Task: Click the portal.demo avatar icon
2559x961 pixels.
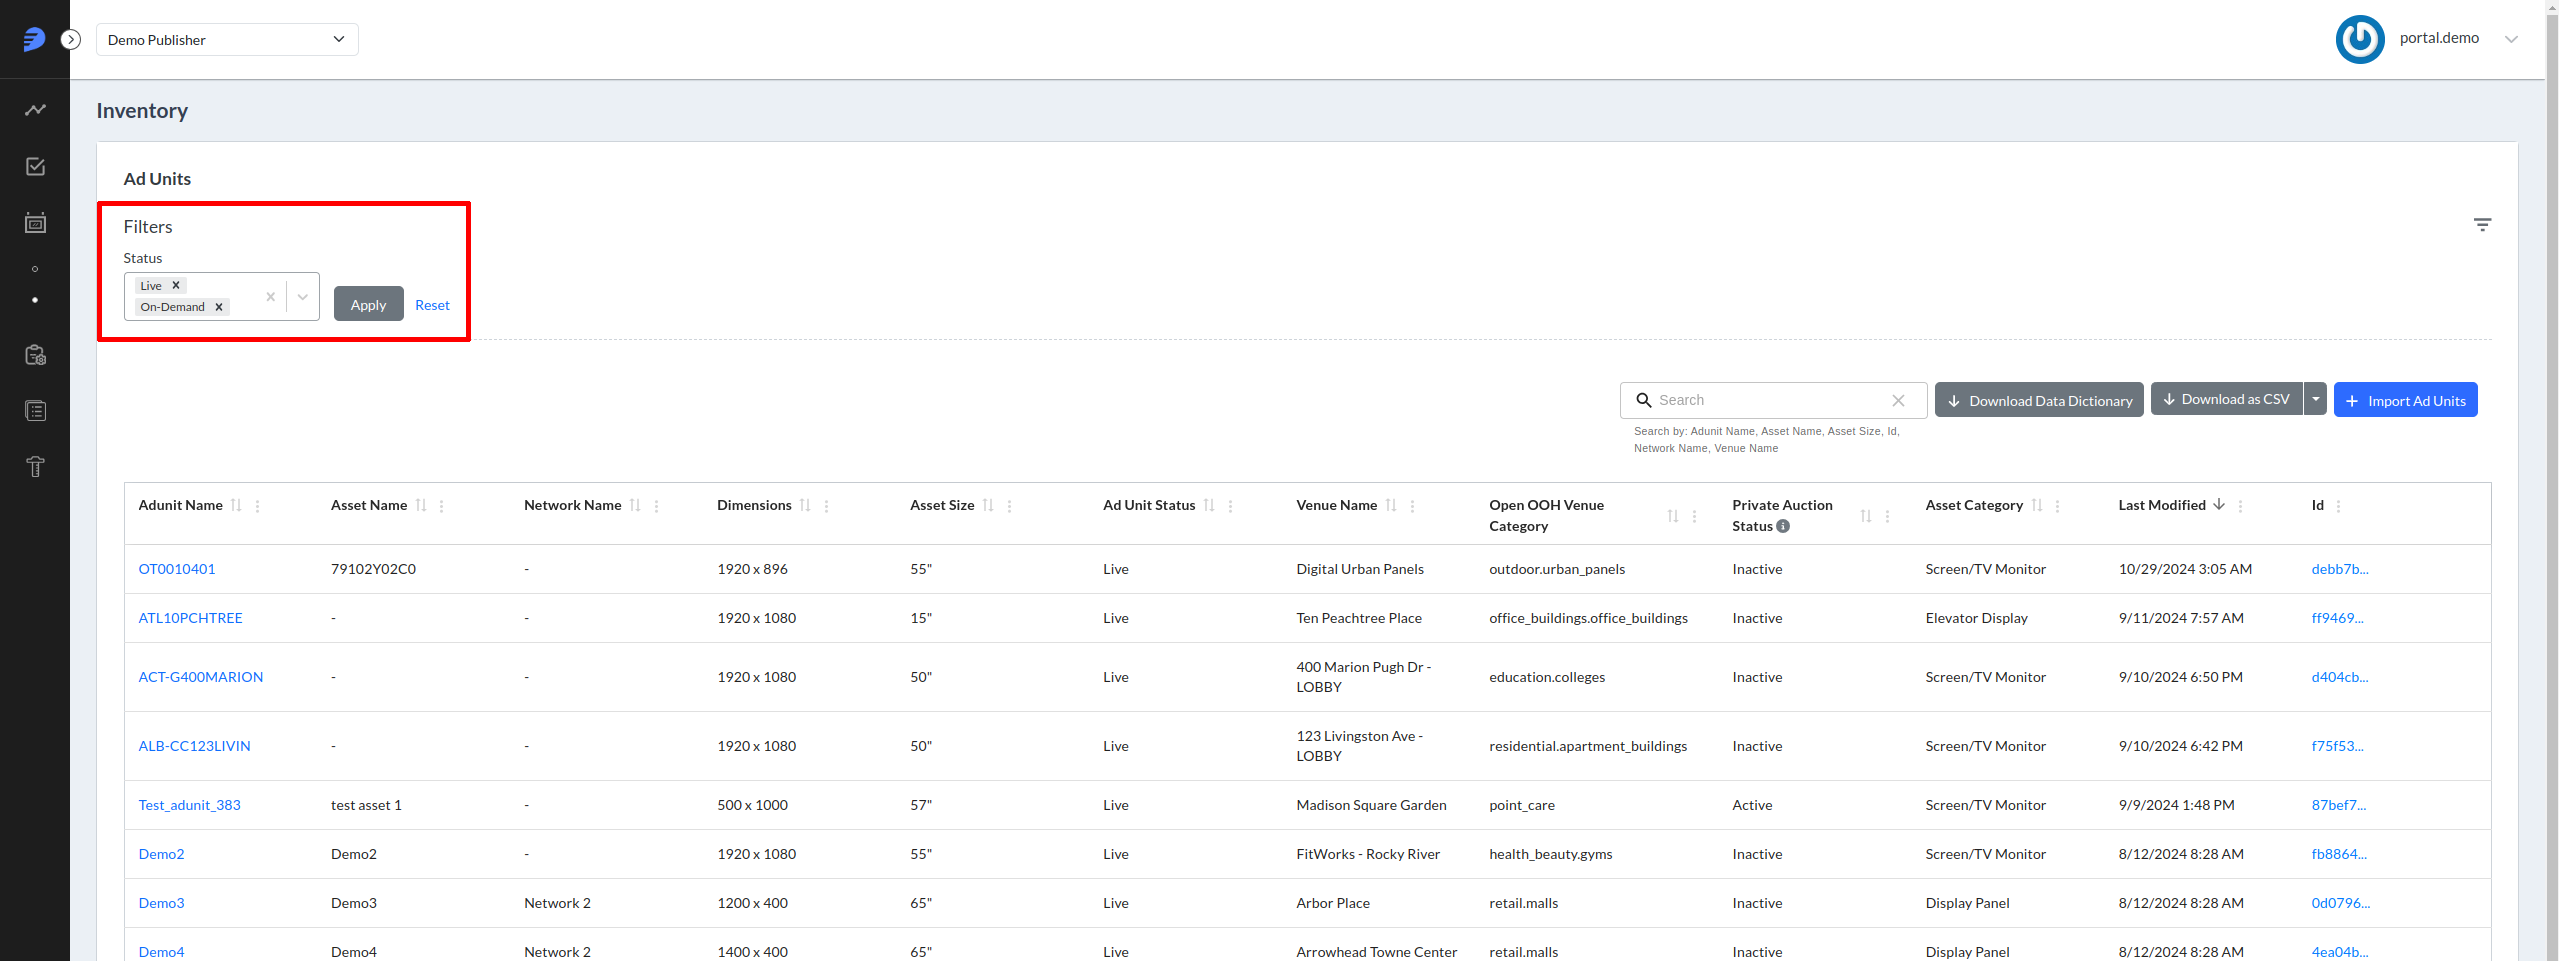Action: point(2360,39)
